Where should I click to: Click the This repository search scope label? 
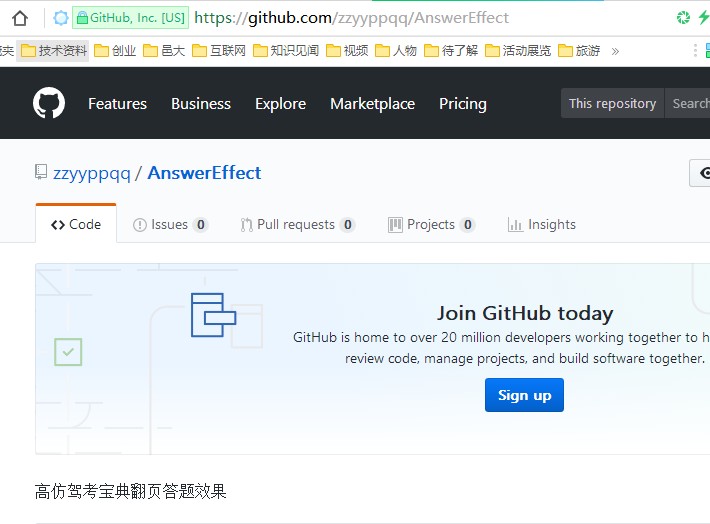click(612, 103)
